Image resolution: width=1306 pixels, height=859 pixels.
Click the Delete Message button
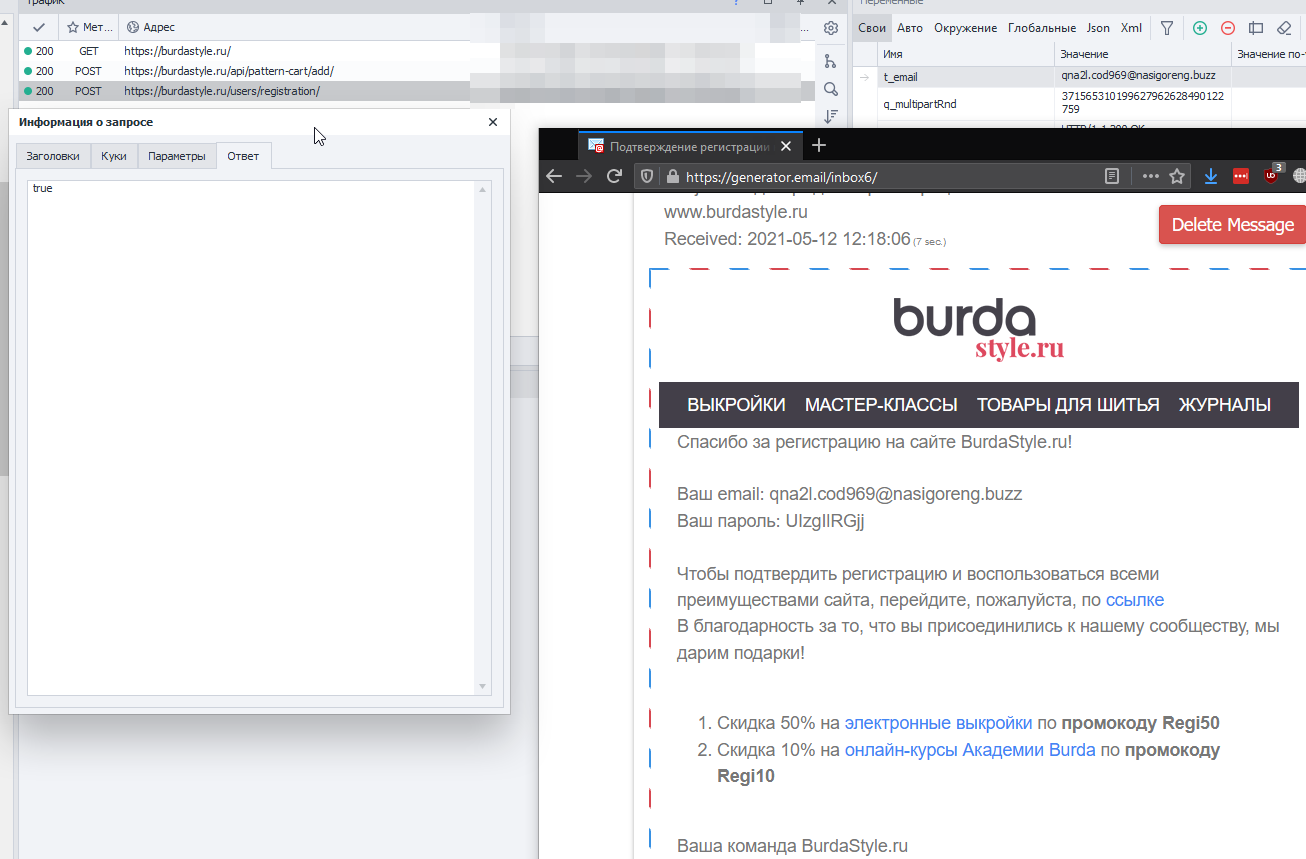(1232, 225)
